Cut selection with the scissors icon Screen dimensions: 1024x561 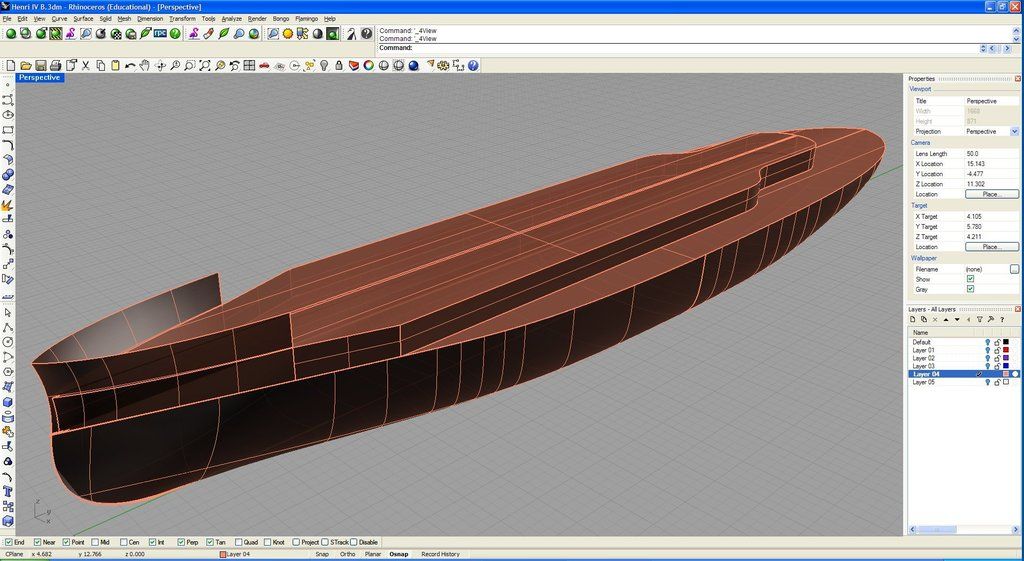[x=86, y=65]
